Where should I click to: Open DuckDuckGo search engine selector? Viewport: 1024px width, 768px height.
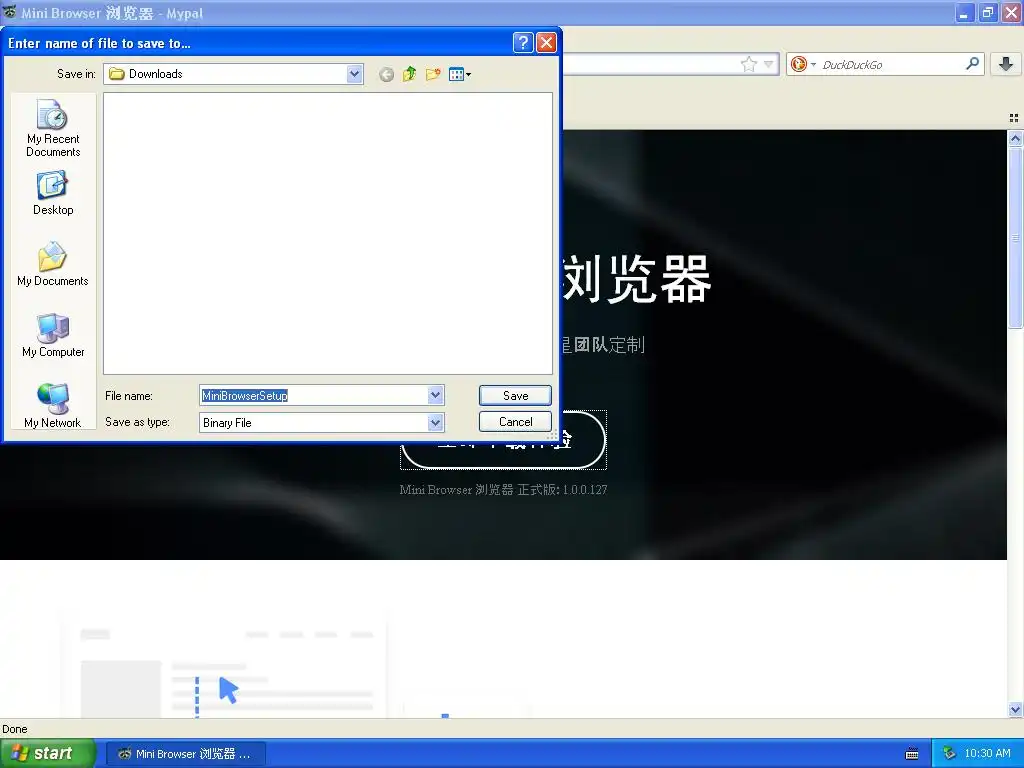coord(803,64)
